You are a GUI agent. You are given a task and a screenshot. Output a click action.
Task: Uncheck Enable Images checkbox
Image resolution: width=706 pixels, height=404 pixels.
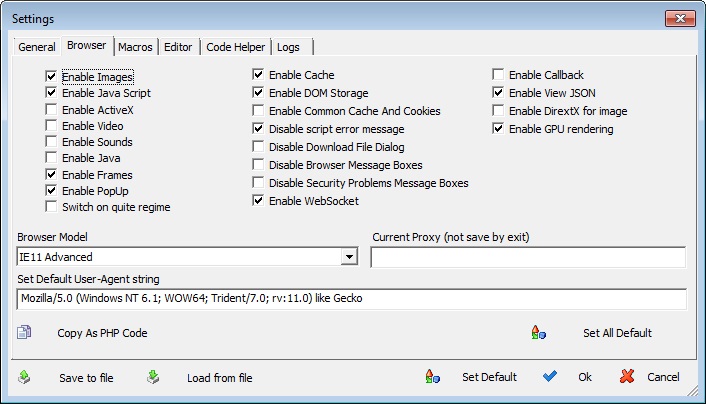pos(51,76)
